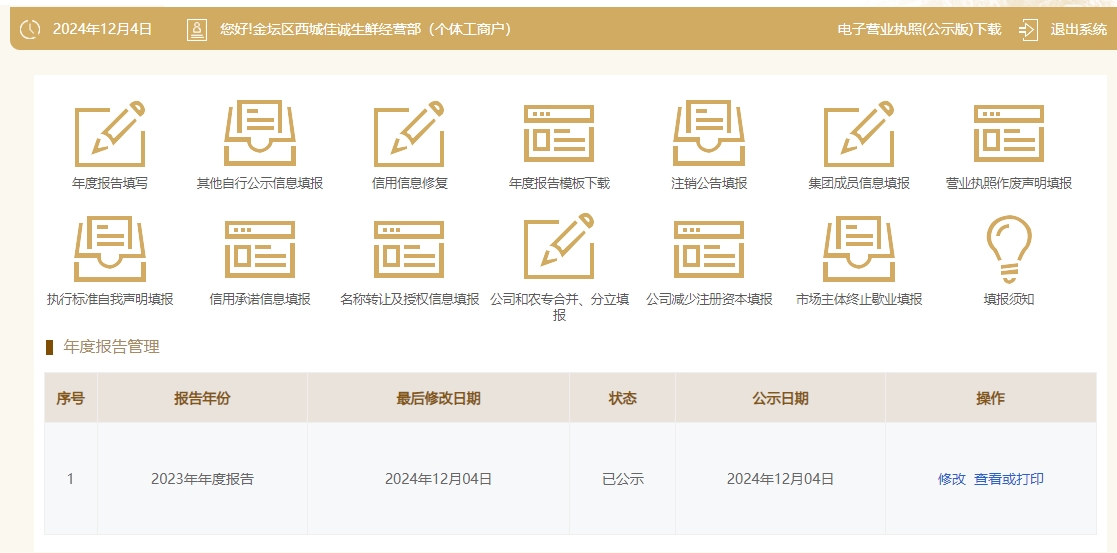
Task: Open the 信用信息修复 pencil icon
Action: (x=409, y=134)
